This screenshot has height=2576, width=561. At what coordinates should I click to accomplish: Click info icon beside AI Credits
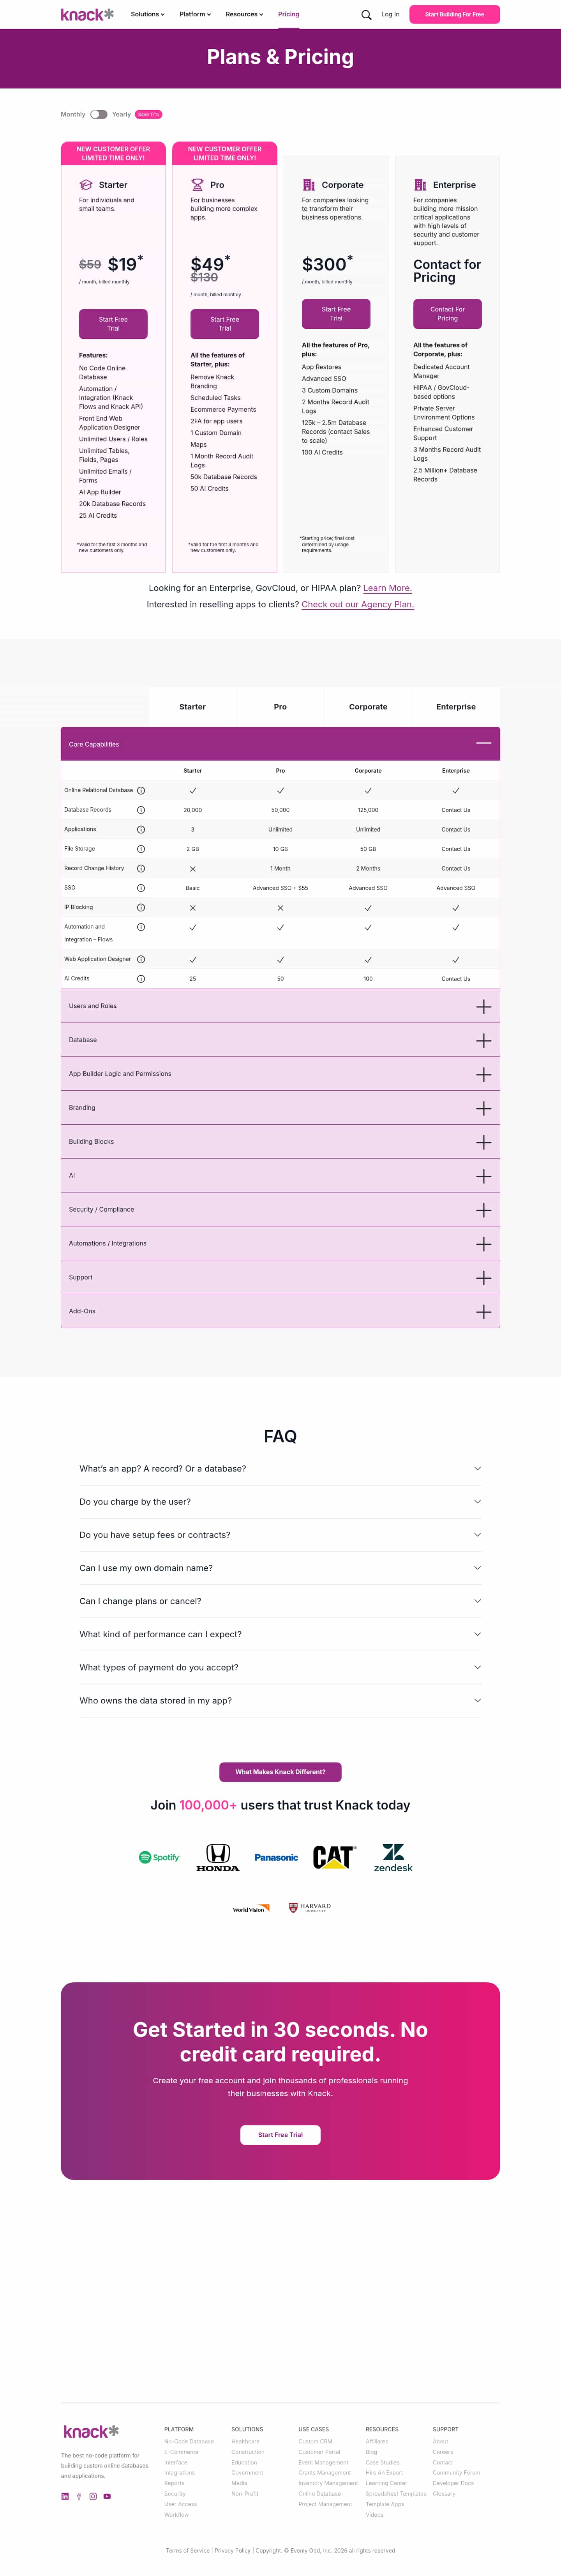[x=141, y=979]
